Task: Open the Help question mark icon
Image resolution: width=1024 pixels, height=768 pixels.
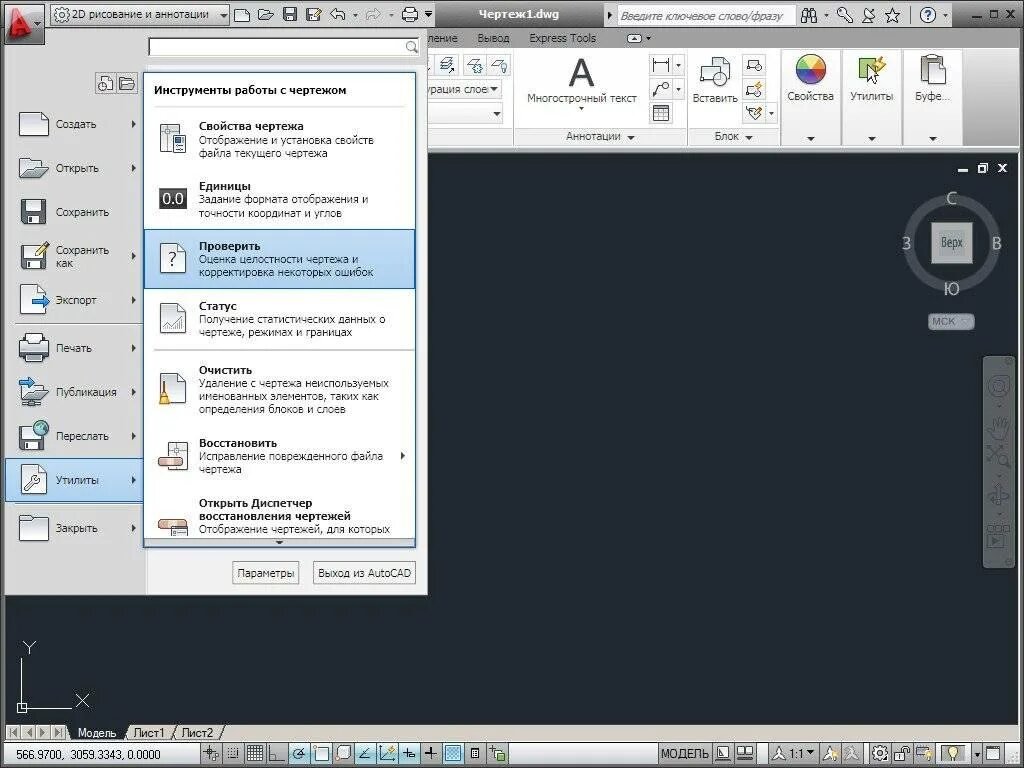Action: click(x=927, y=15)
